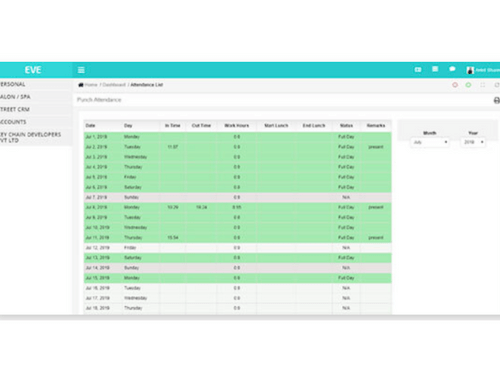Open the ACCOUNTS sidebar menu
Viewport: 500px width, 375px height.
tap(35, 122)
